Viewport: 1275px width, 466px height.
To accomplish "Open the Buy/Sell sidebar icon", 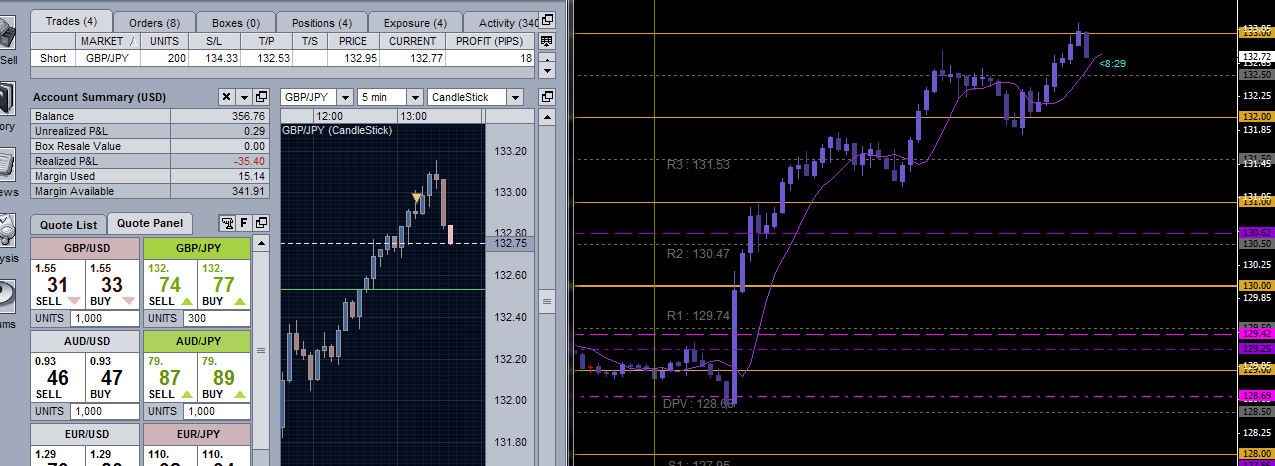I will [8, 33].
